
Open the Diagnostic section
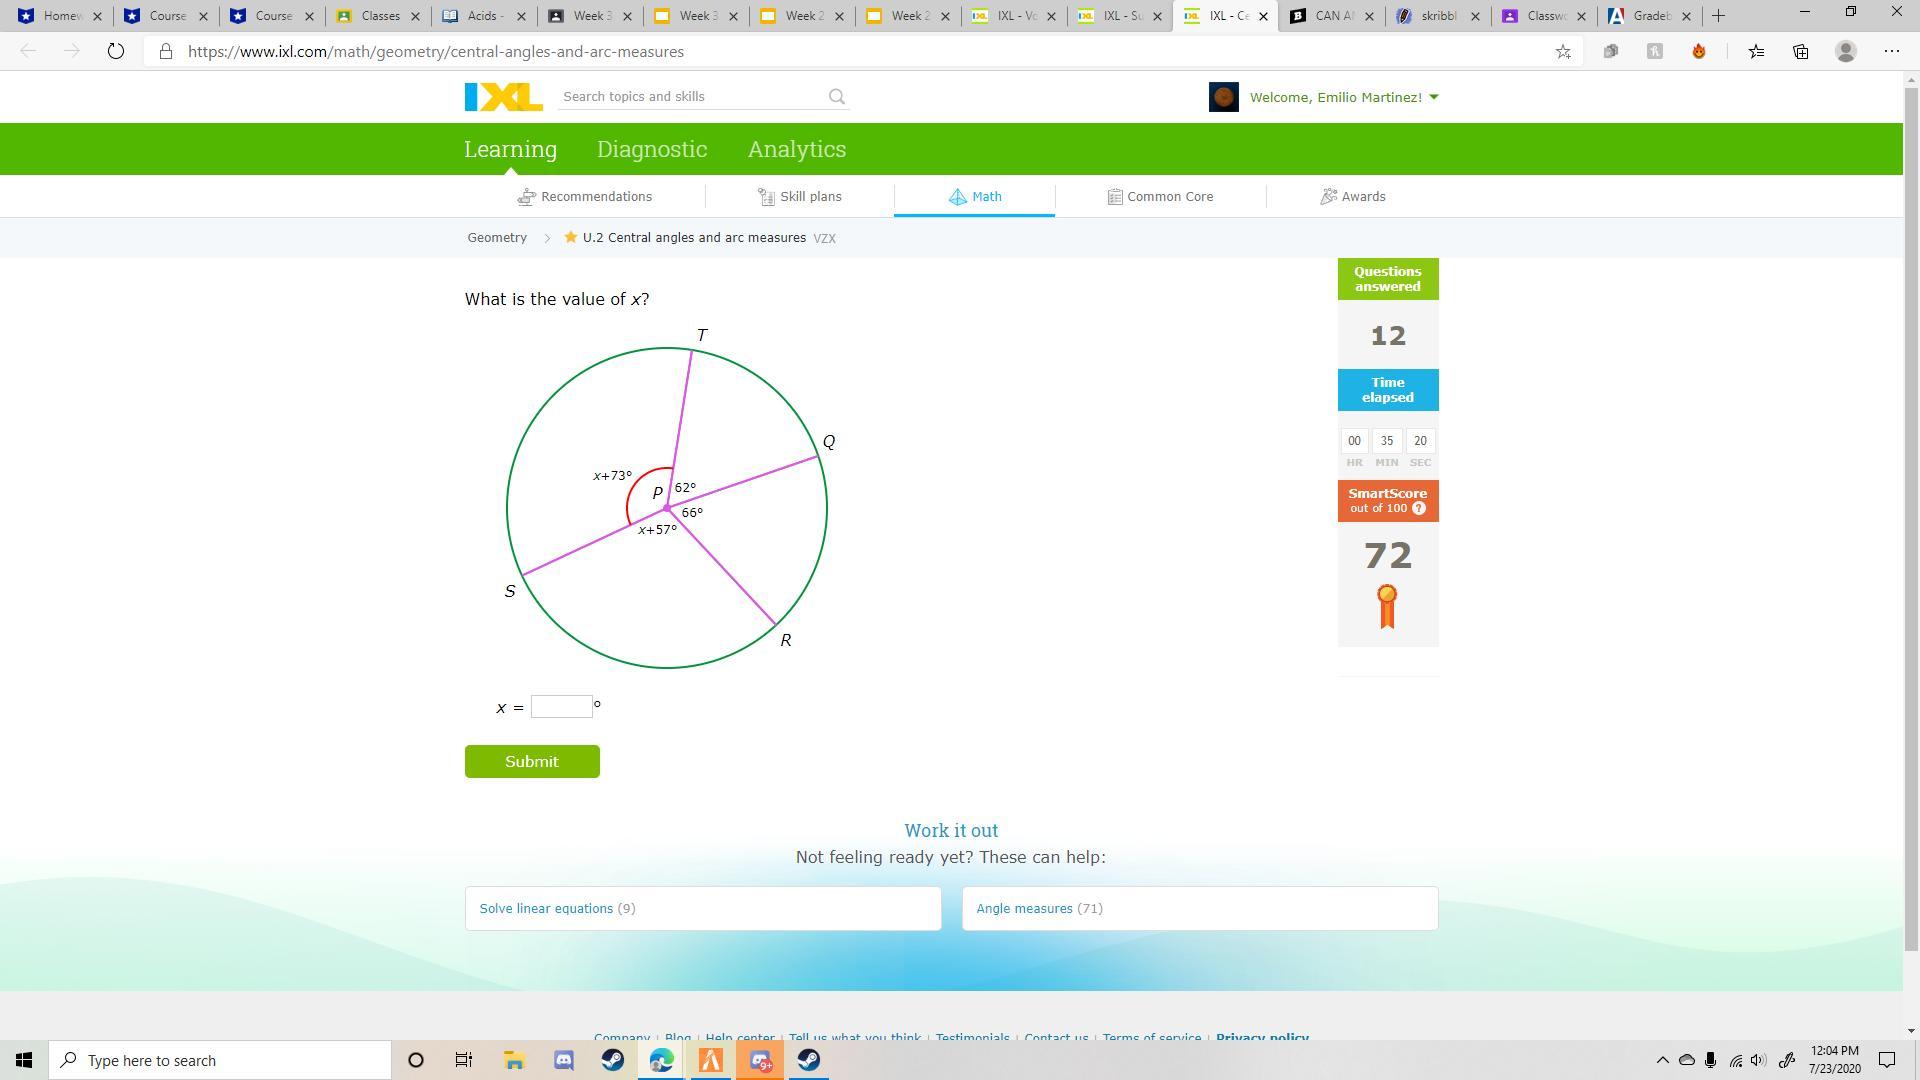pyautogui.click(x=651, y=149)
